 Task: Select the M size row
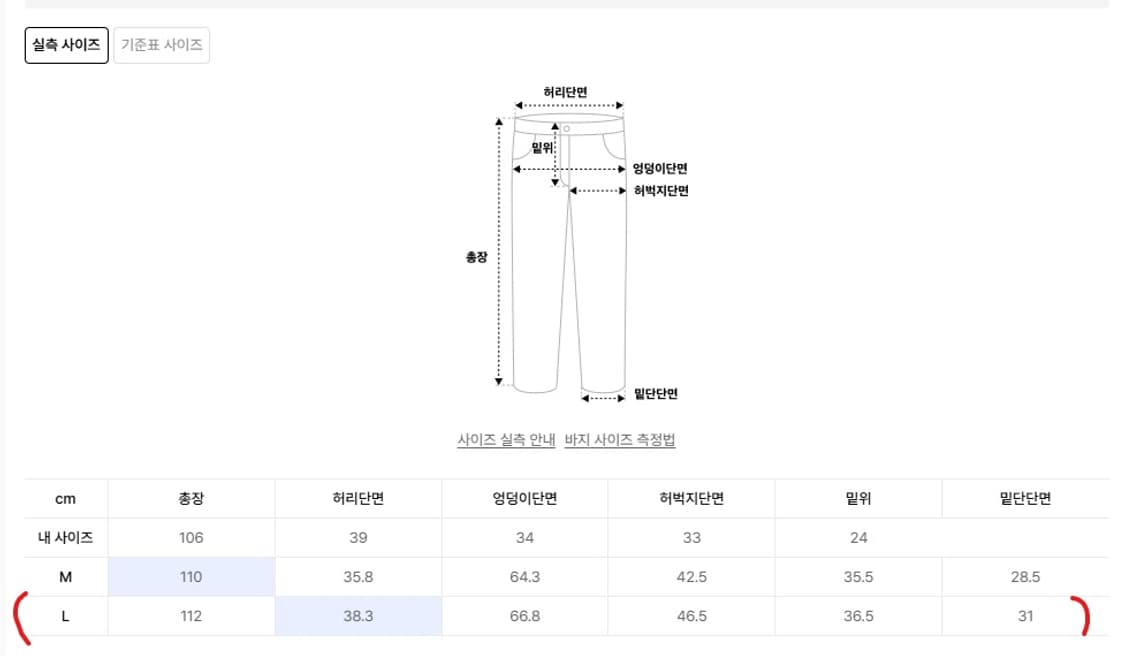coord(65,576)
